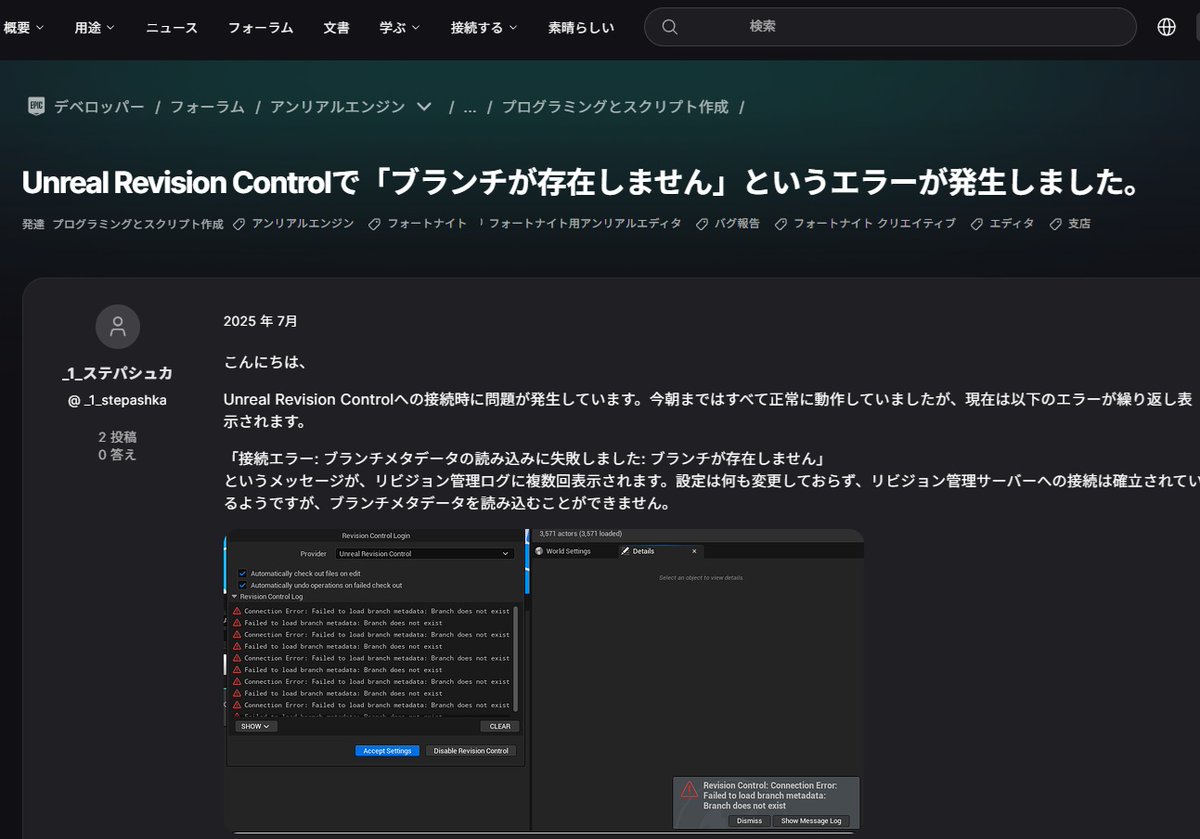1200x839 pixels.
Task: Open the globe language selector
Action: click(x=1166, y=27)
